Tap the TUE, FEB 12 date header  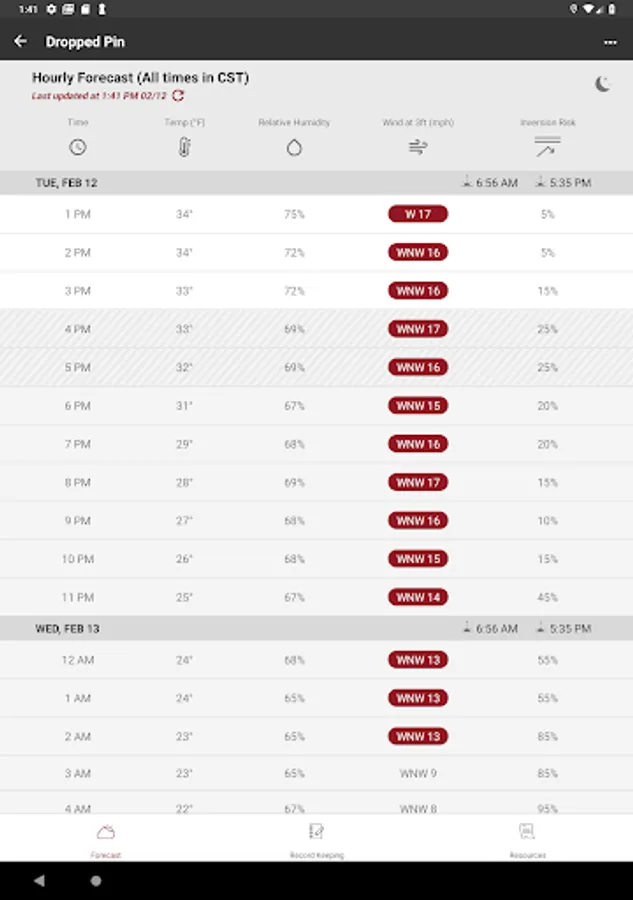pyautogui.click(x=67, y=183)
